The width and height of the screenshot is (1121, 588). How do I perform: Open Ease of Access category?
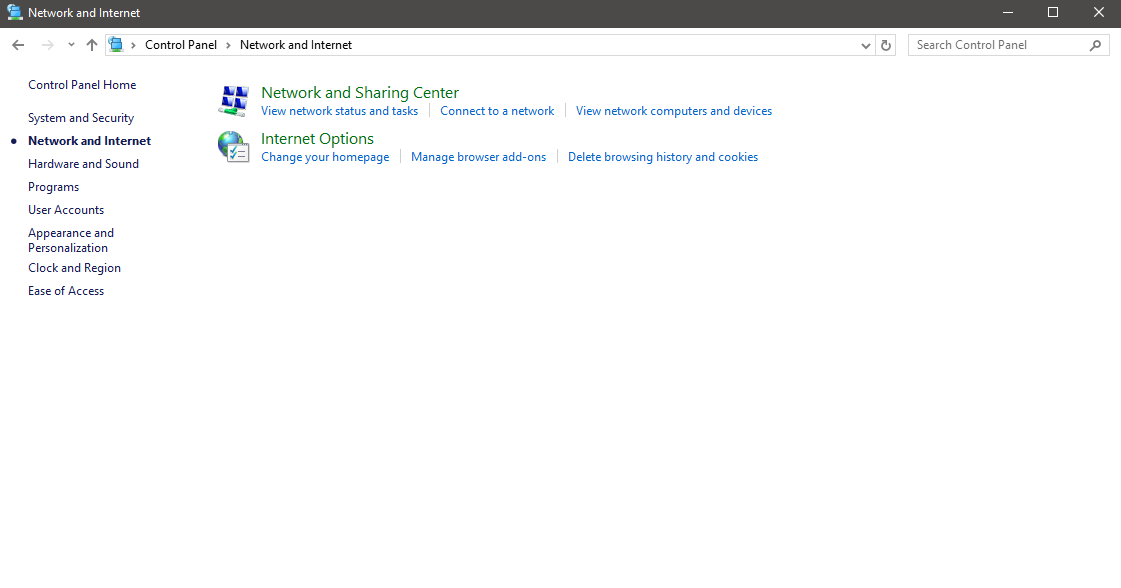66,290
